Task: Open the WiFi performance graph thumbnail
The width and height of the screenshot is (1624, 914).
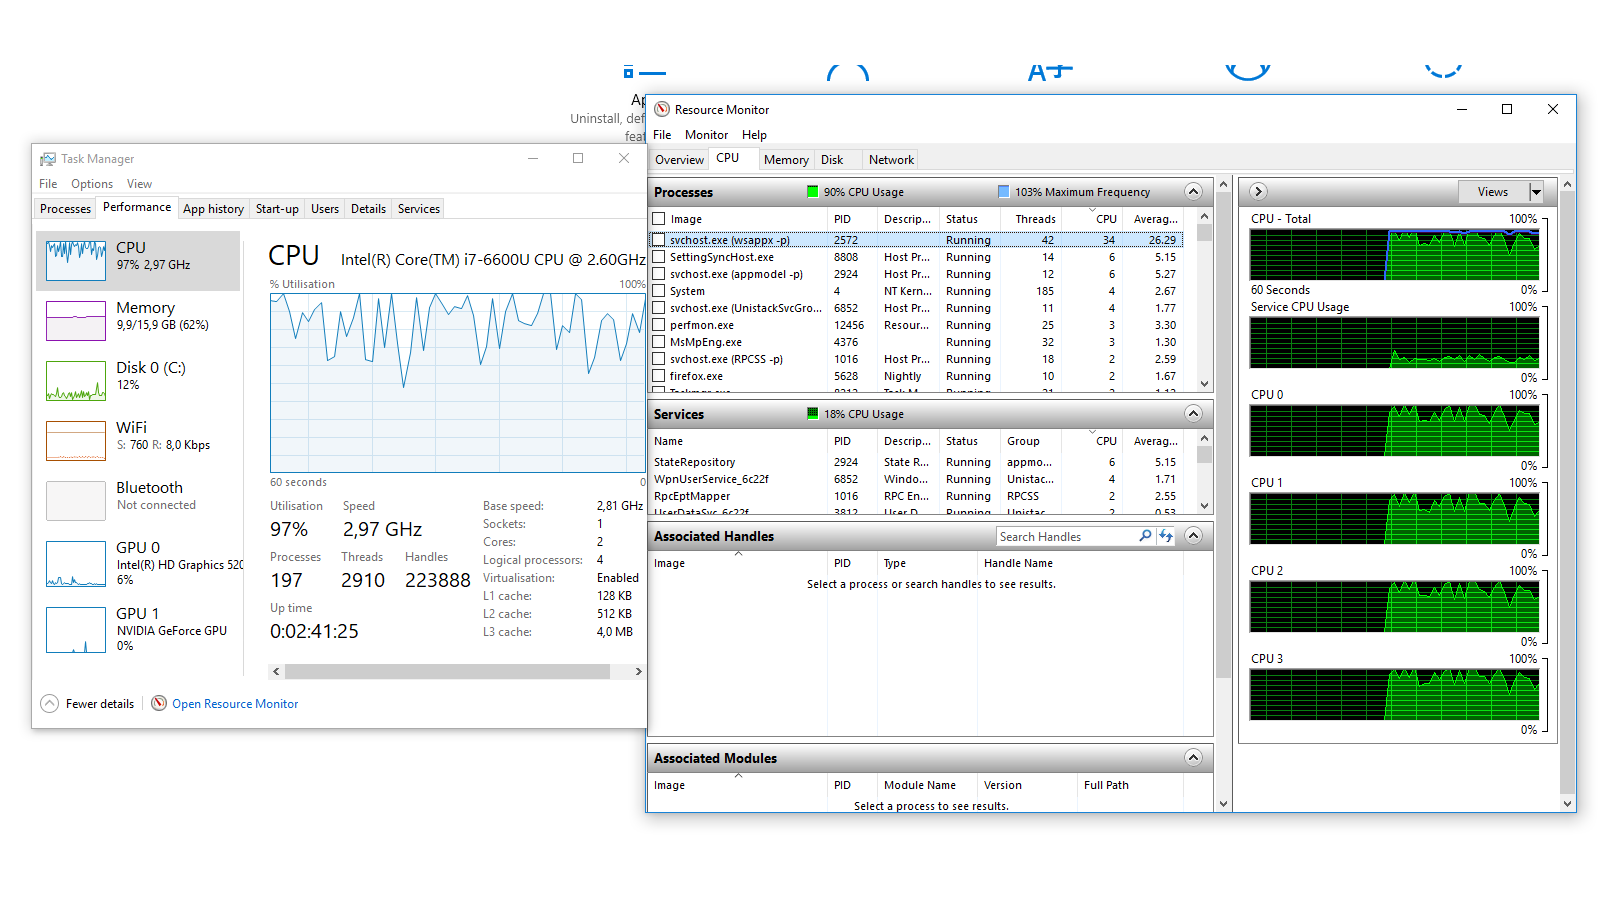Action: 76,441
